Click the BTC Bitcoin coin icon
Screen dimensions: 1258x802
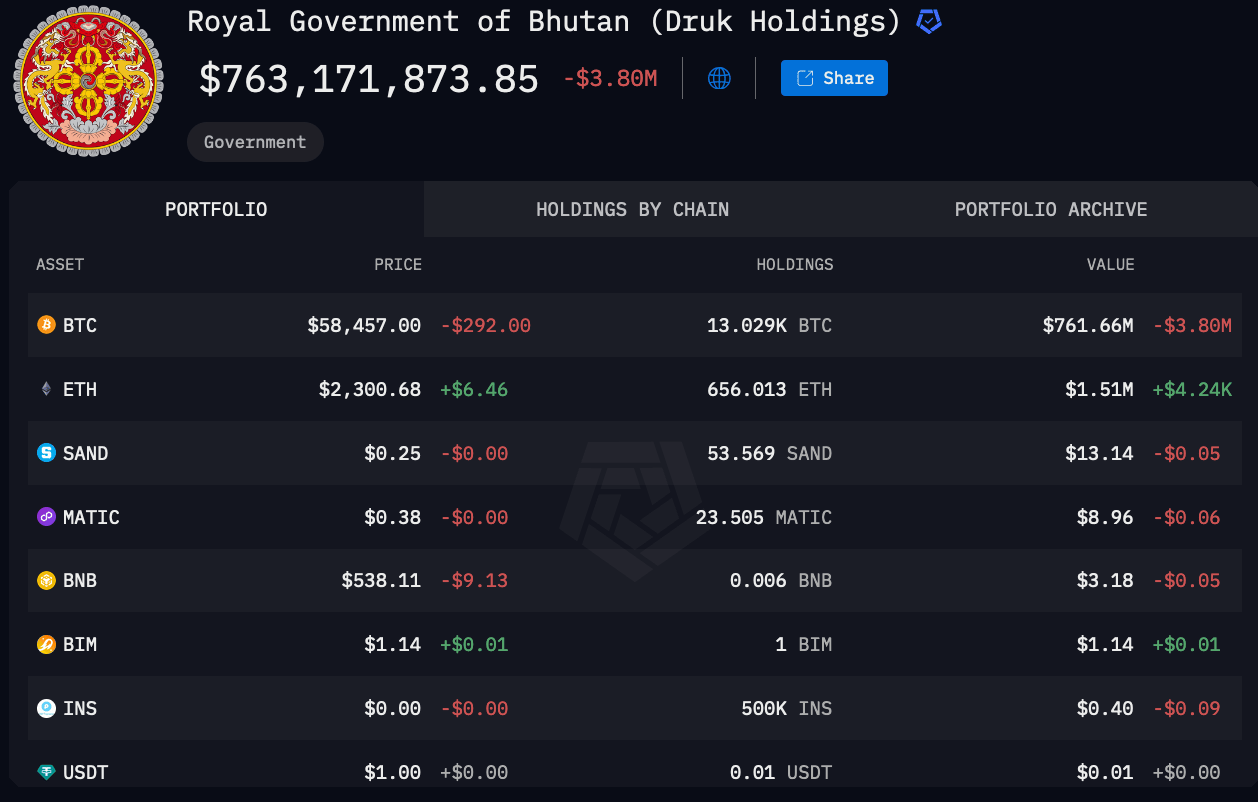pos(44,325)
